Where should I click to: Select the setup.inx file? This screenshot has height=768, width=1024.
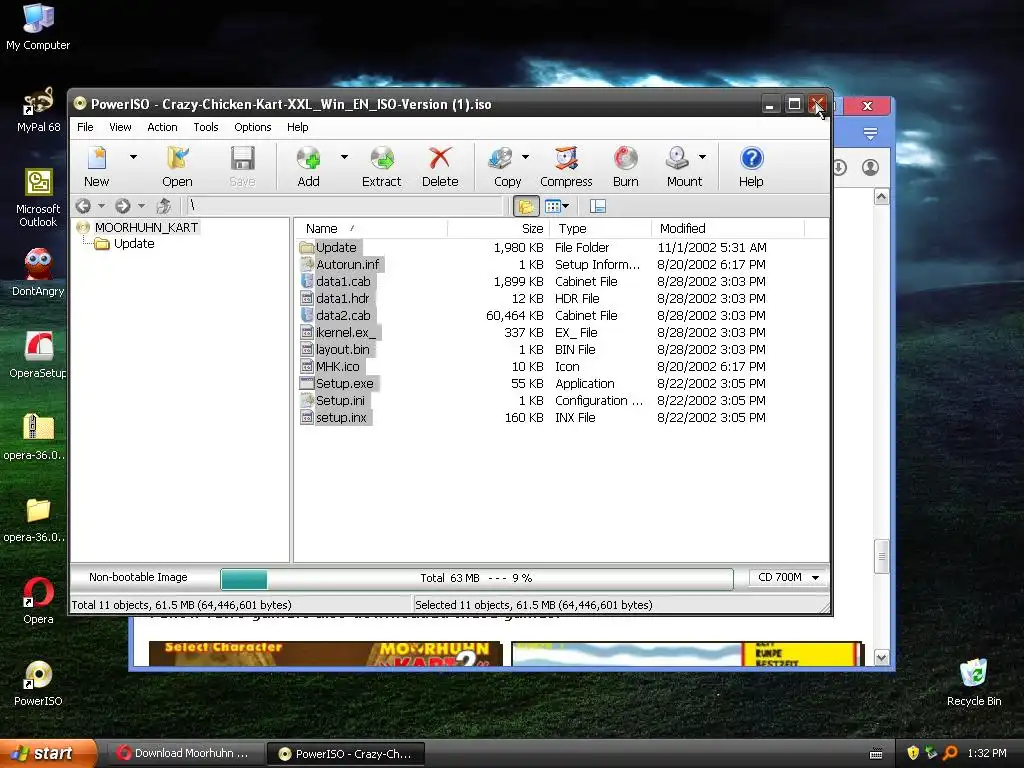341,417
